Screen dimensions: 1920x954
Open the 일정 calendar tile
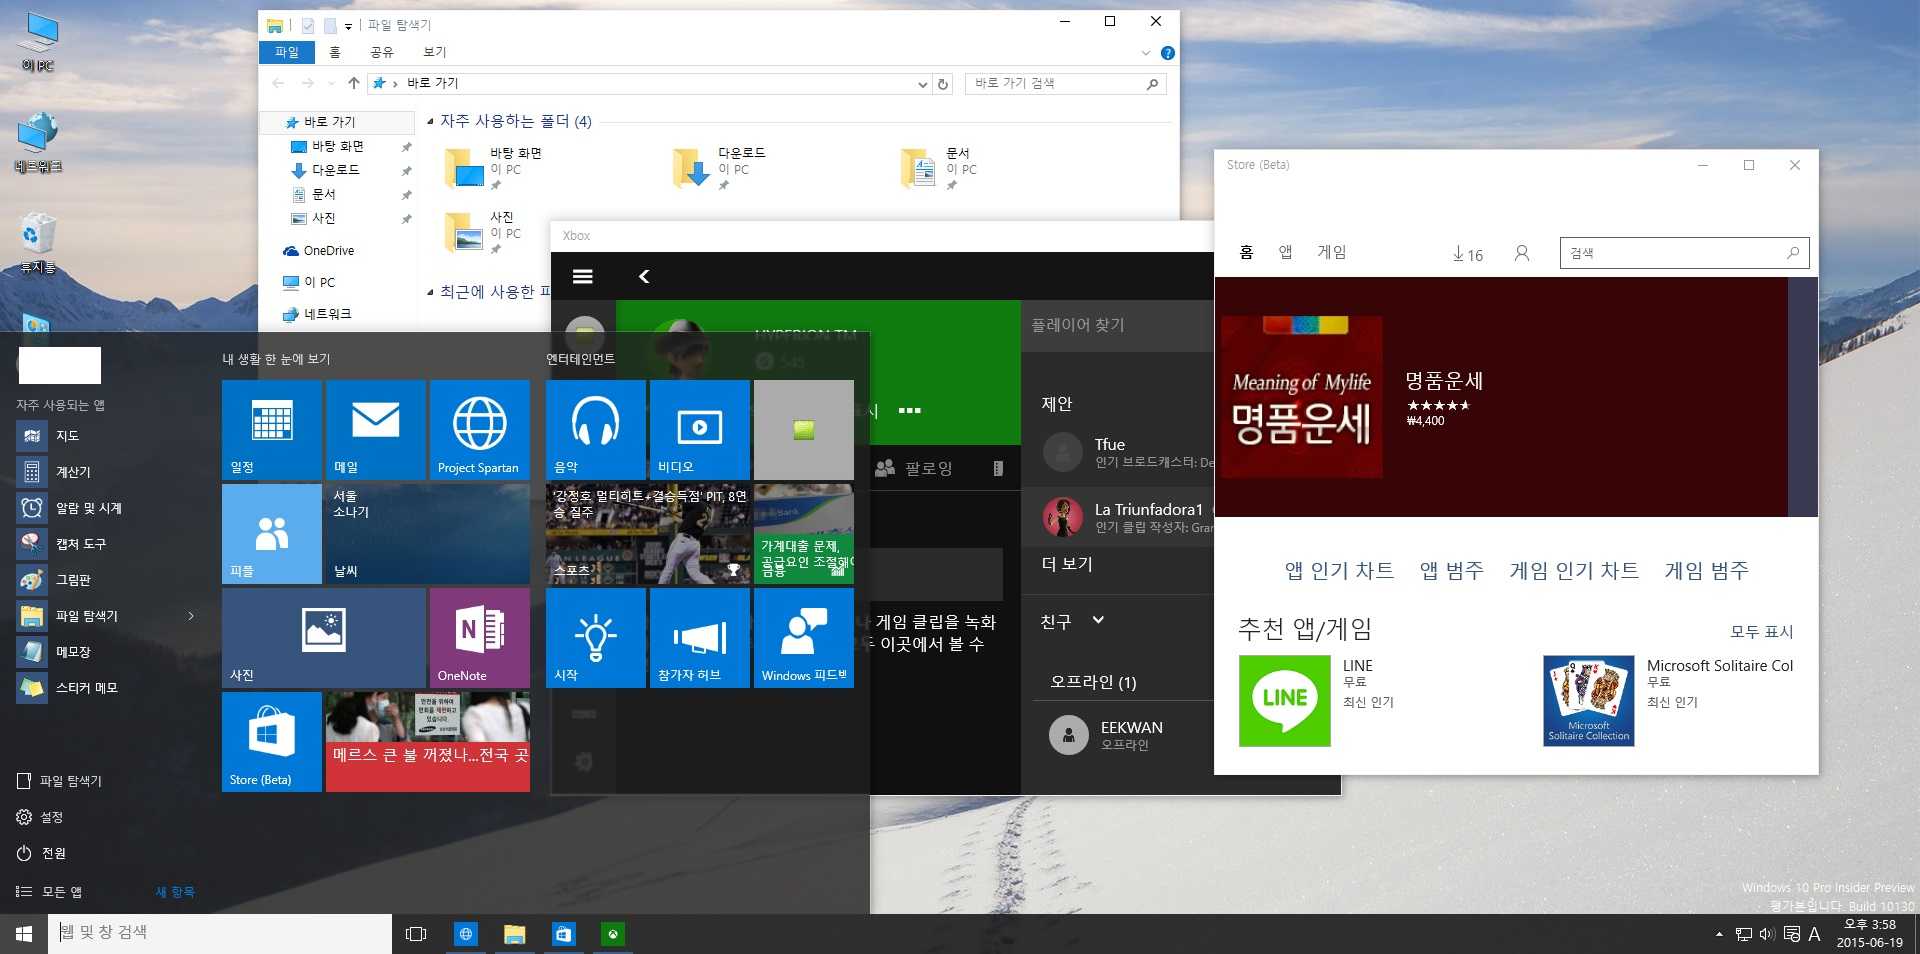(272, 430)
